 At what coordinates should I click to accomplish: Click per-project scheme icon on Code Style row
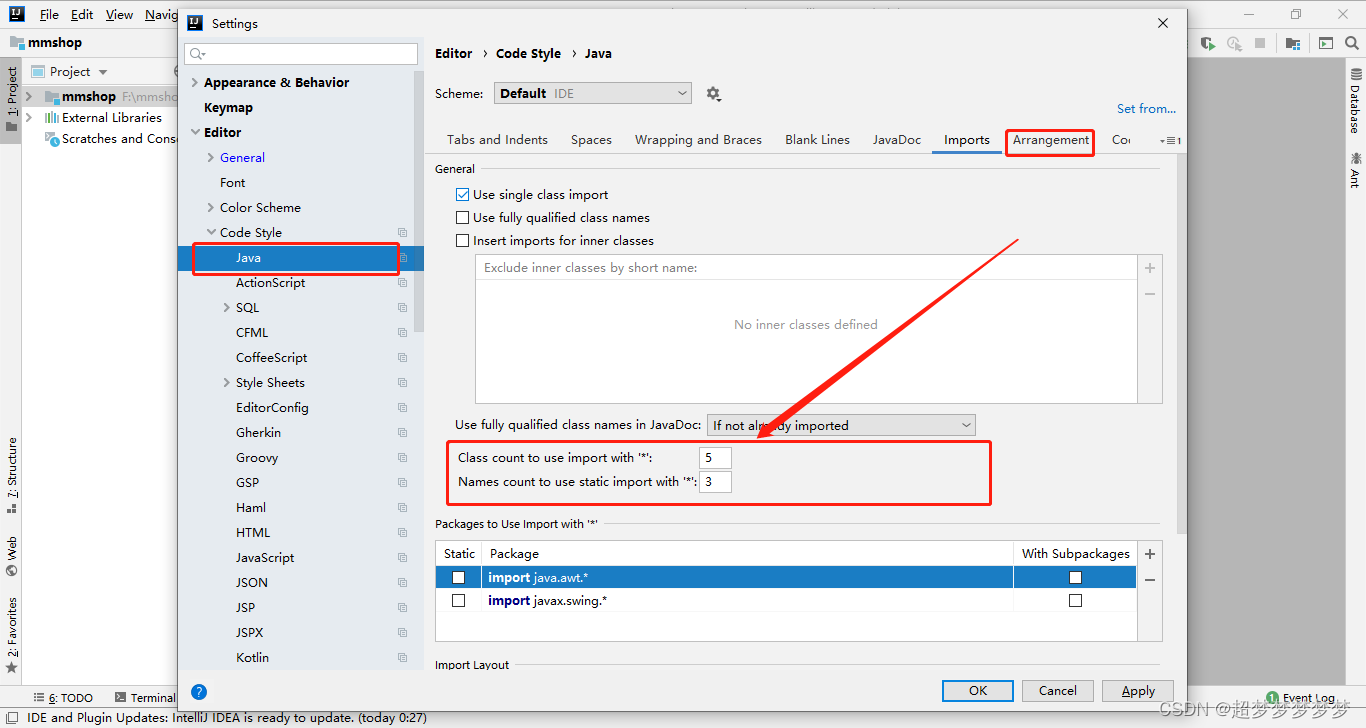403,233
